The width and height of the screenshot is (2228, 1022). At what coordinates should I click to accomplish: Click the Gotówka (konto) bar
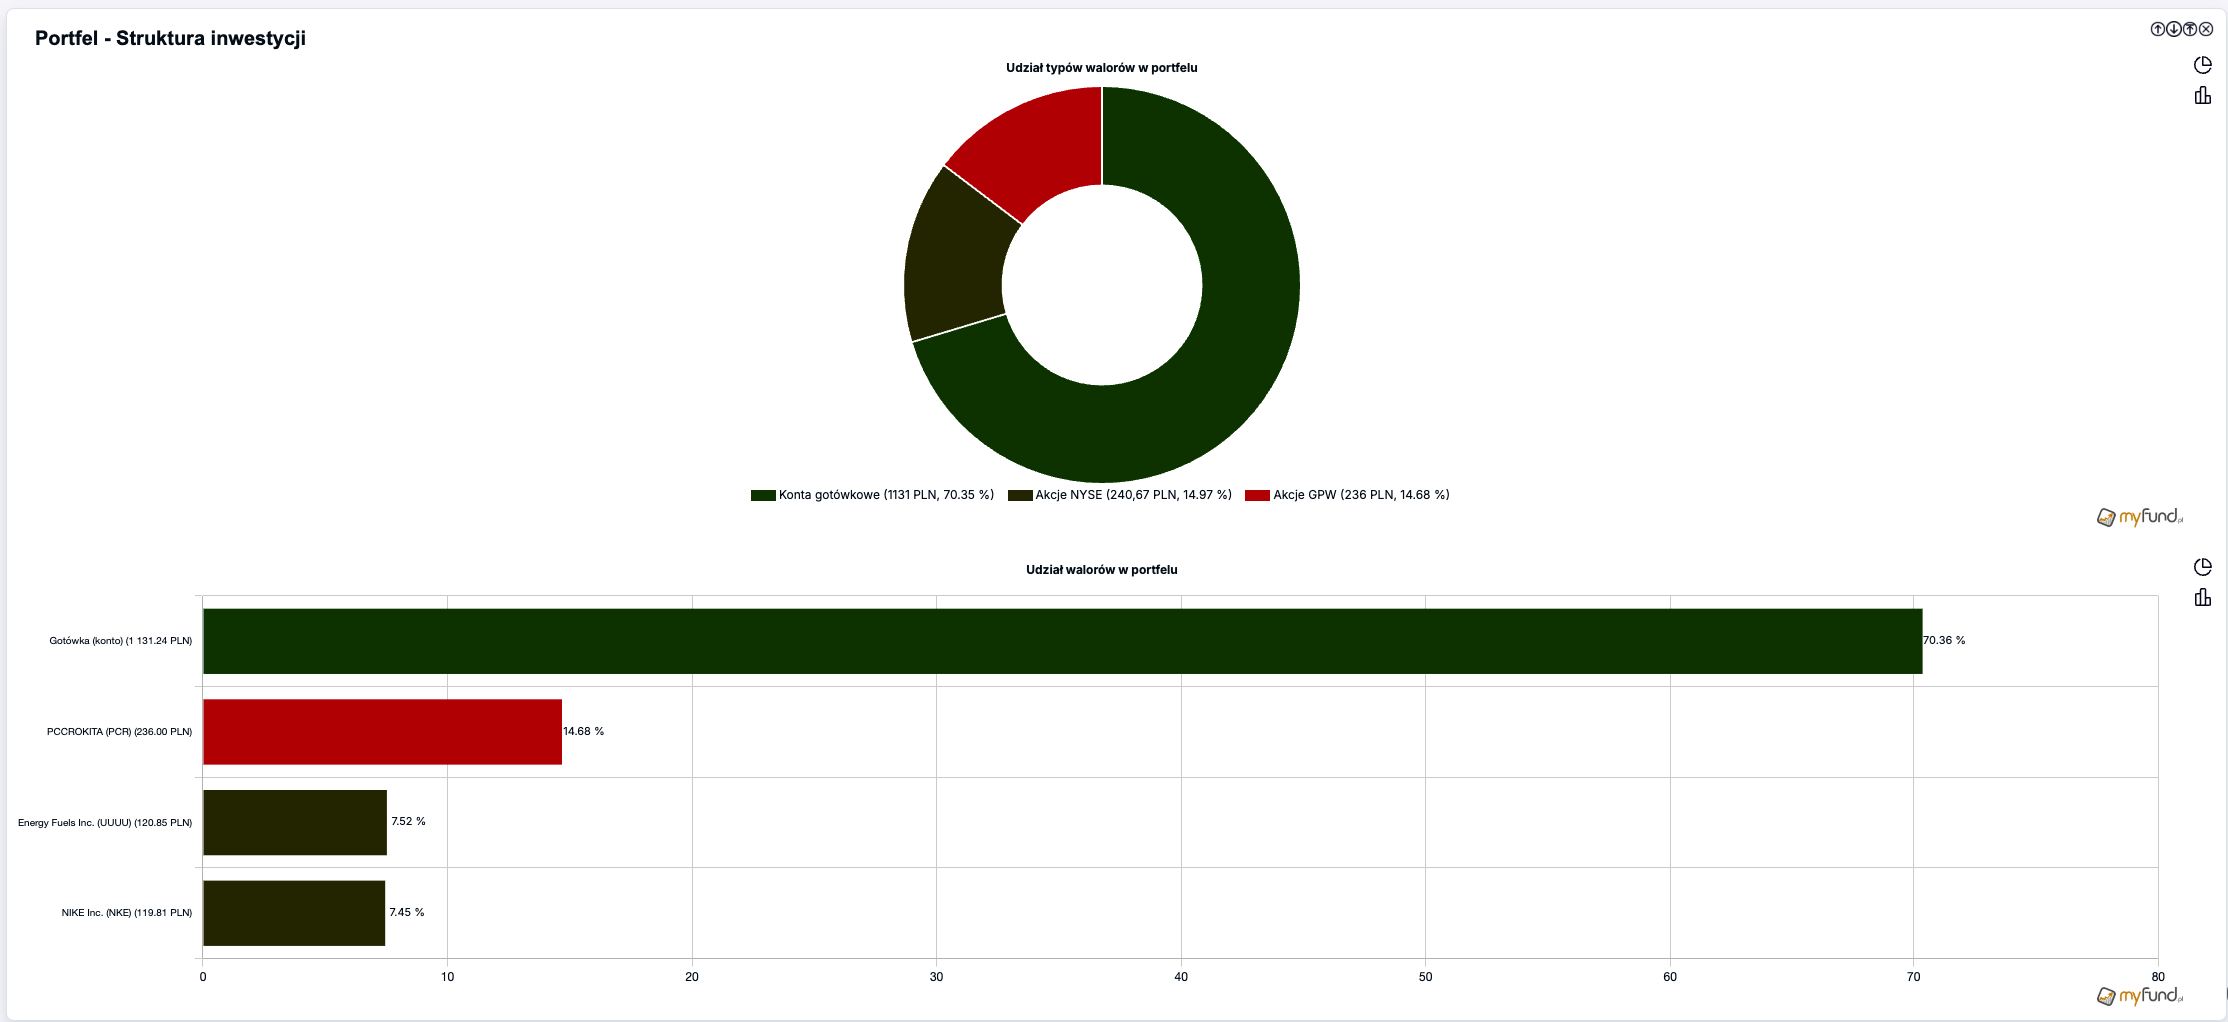tap(1060, 641)
